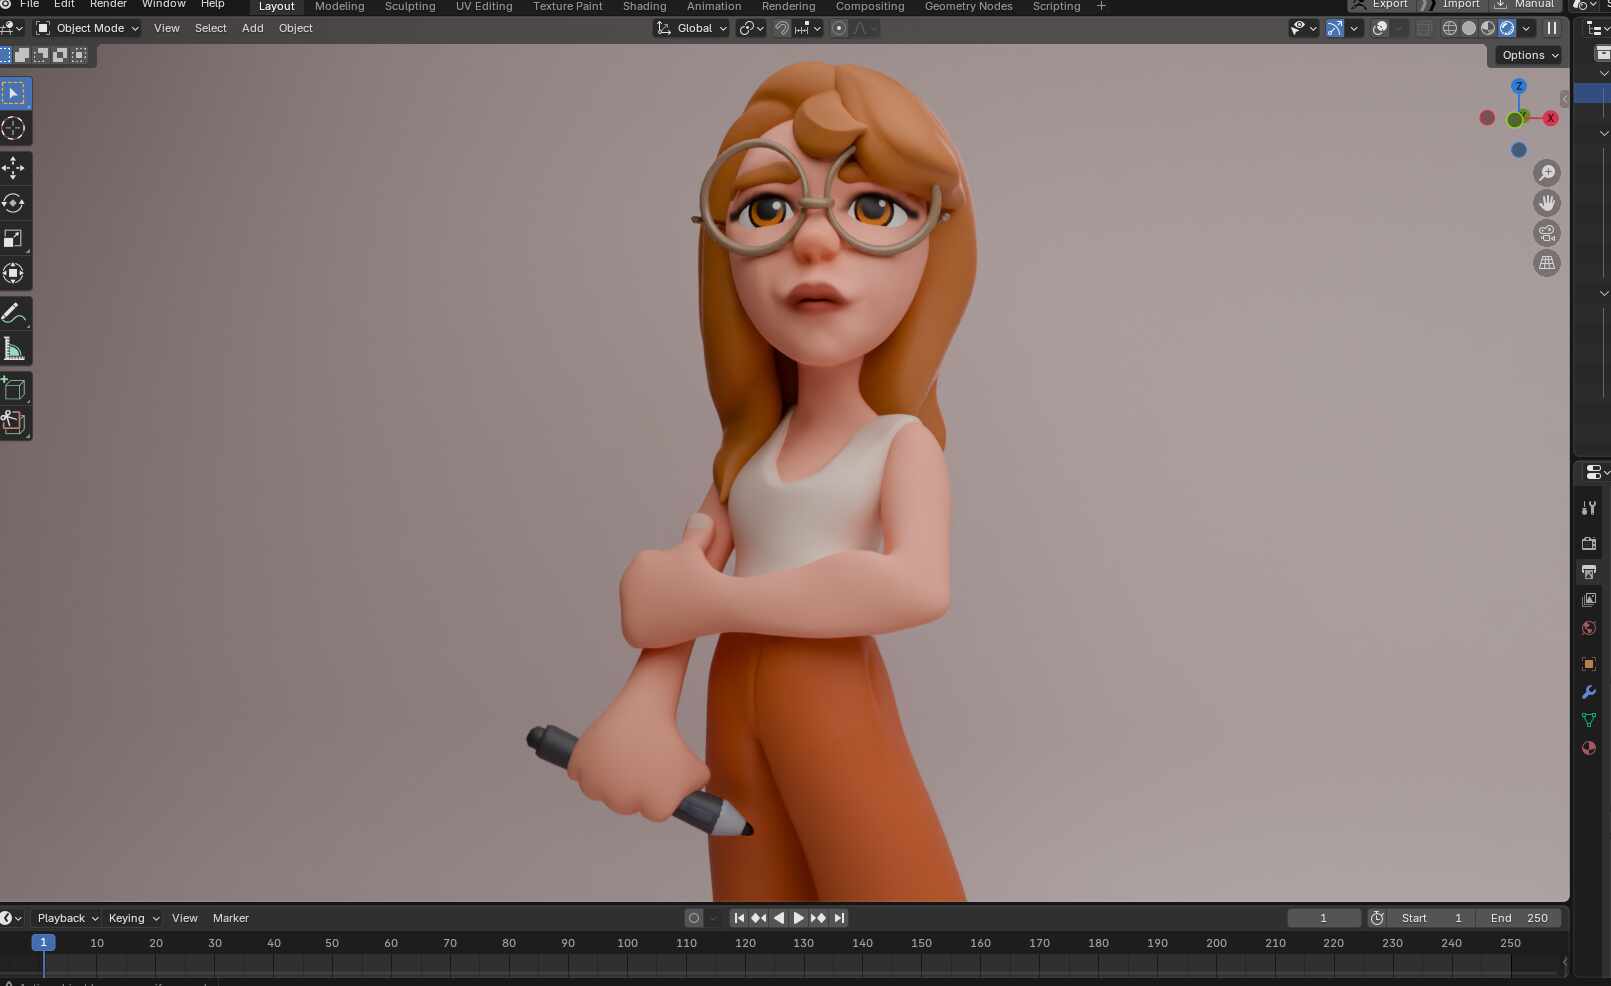Select the Measure tool

coord(14,349)
